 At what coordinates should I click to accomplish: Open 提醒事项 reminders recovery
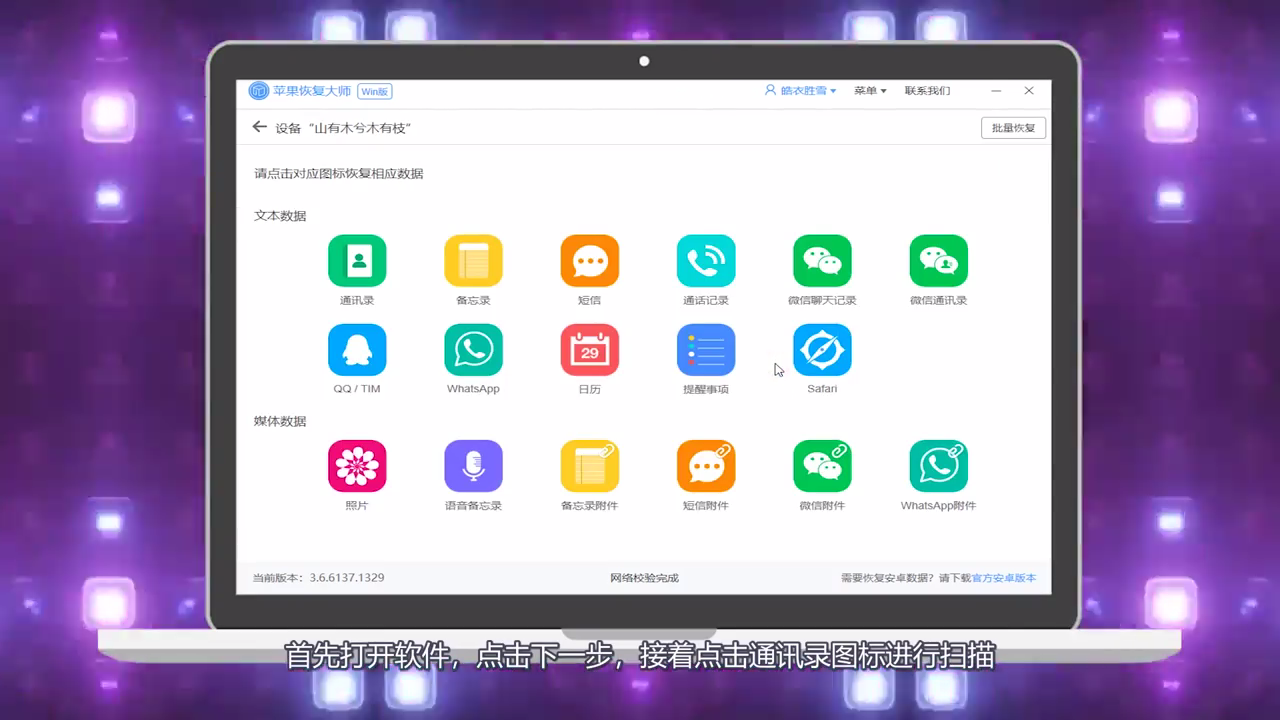click(705, 350)
